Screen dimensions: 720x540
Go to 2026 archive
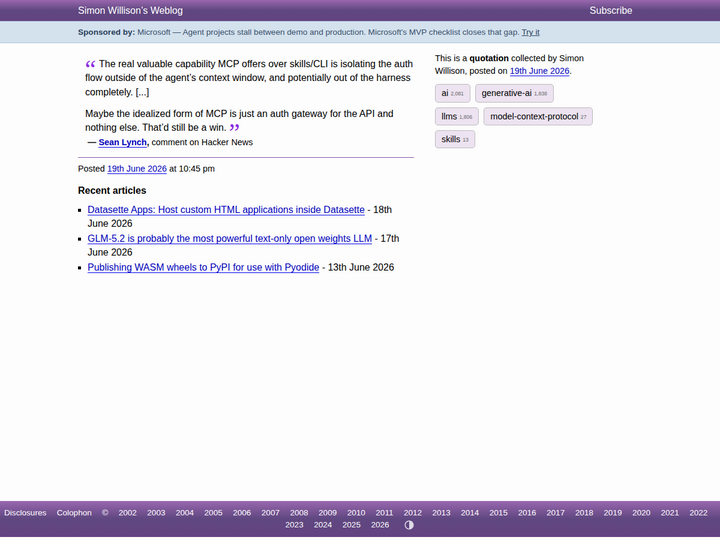pos(380,525)
